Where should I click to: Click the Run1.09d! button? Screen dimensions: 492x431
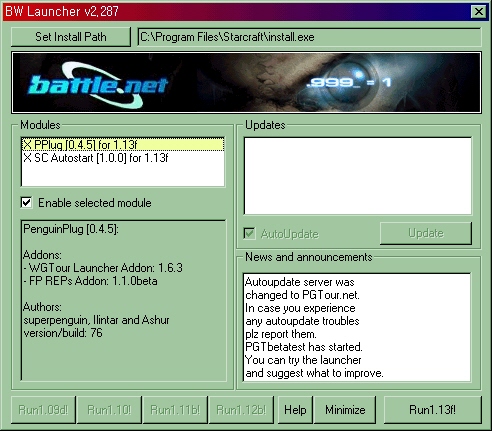click(x=43, y=410)
